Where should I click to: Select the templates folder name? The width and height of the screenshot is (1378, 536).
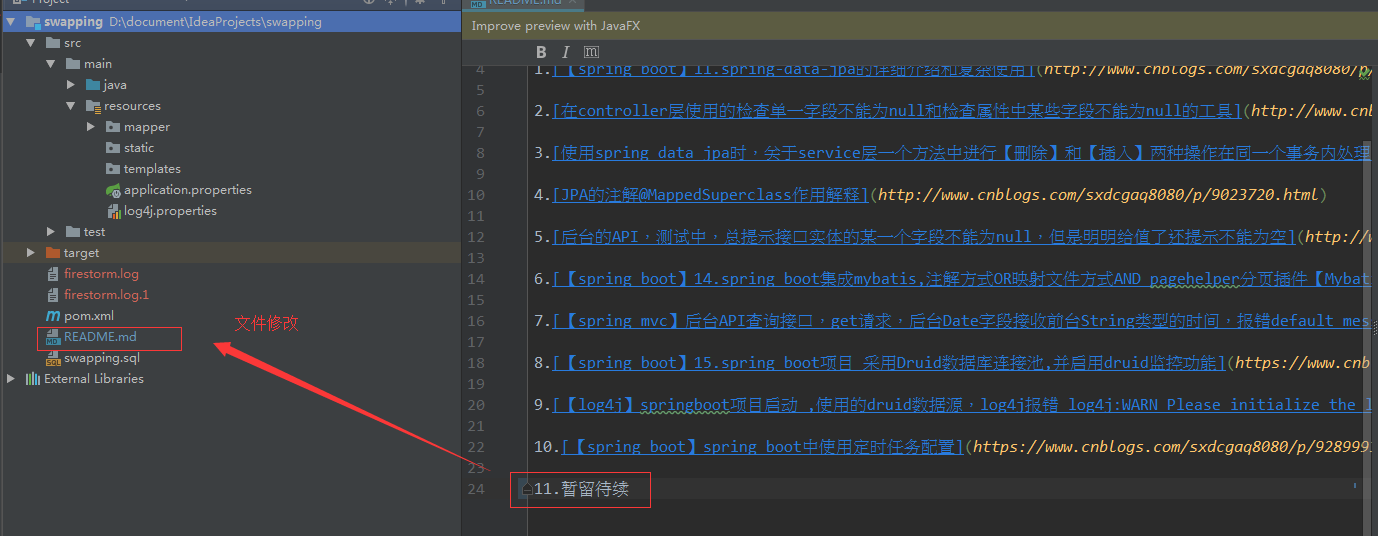152,169
